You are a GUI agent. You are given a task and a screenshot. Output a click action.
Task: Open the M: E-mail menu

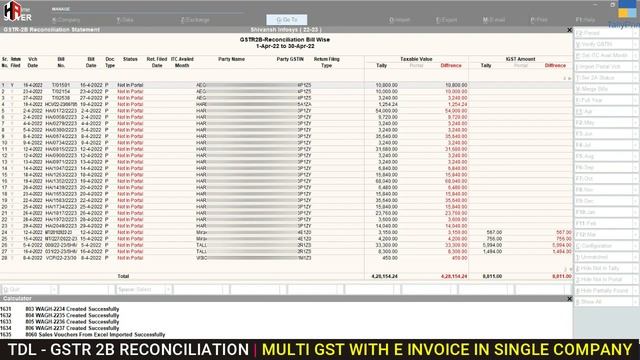[x=493, y=20]
